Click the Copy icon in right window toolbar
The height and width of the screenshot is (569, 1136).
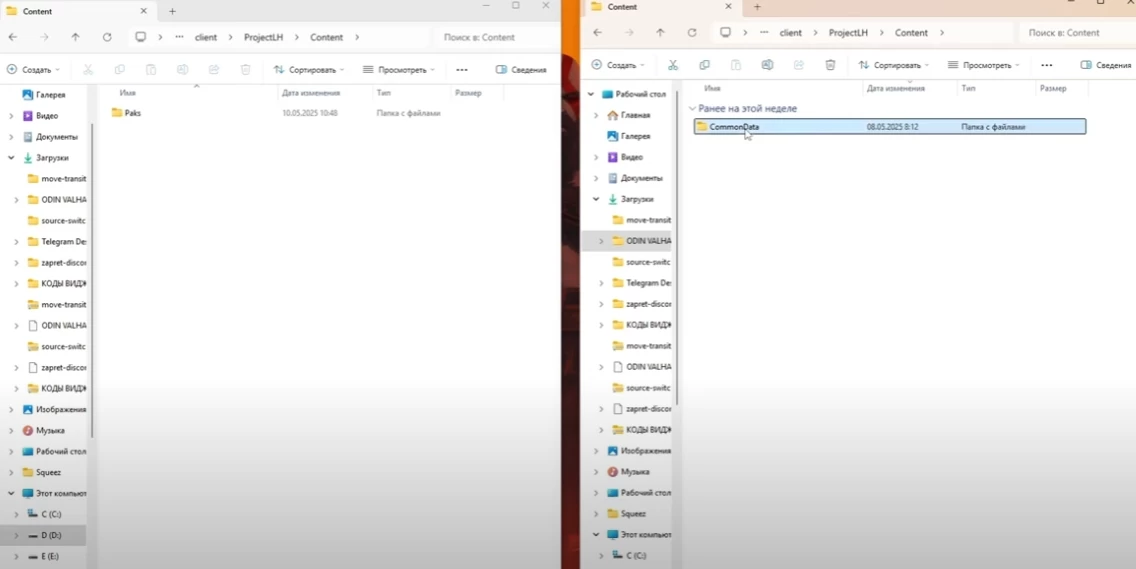[704, 65]
